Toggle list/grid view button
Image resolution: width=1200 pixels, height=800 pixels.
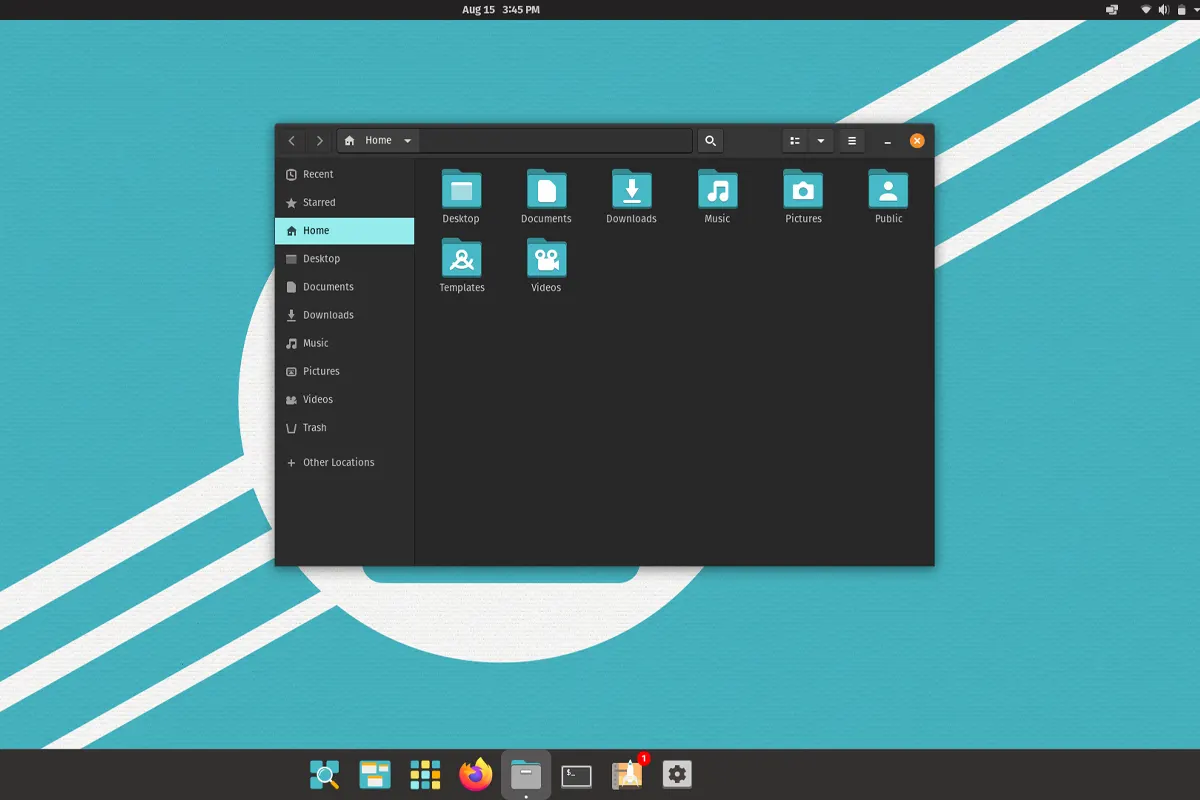point(795,141)
